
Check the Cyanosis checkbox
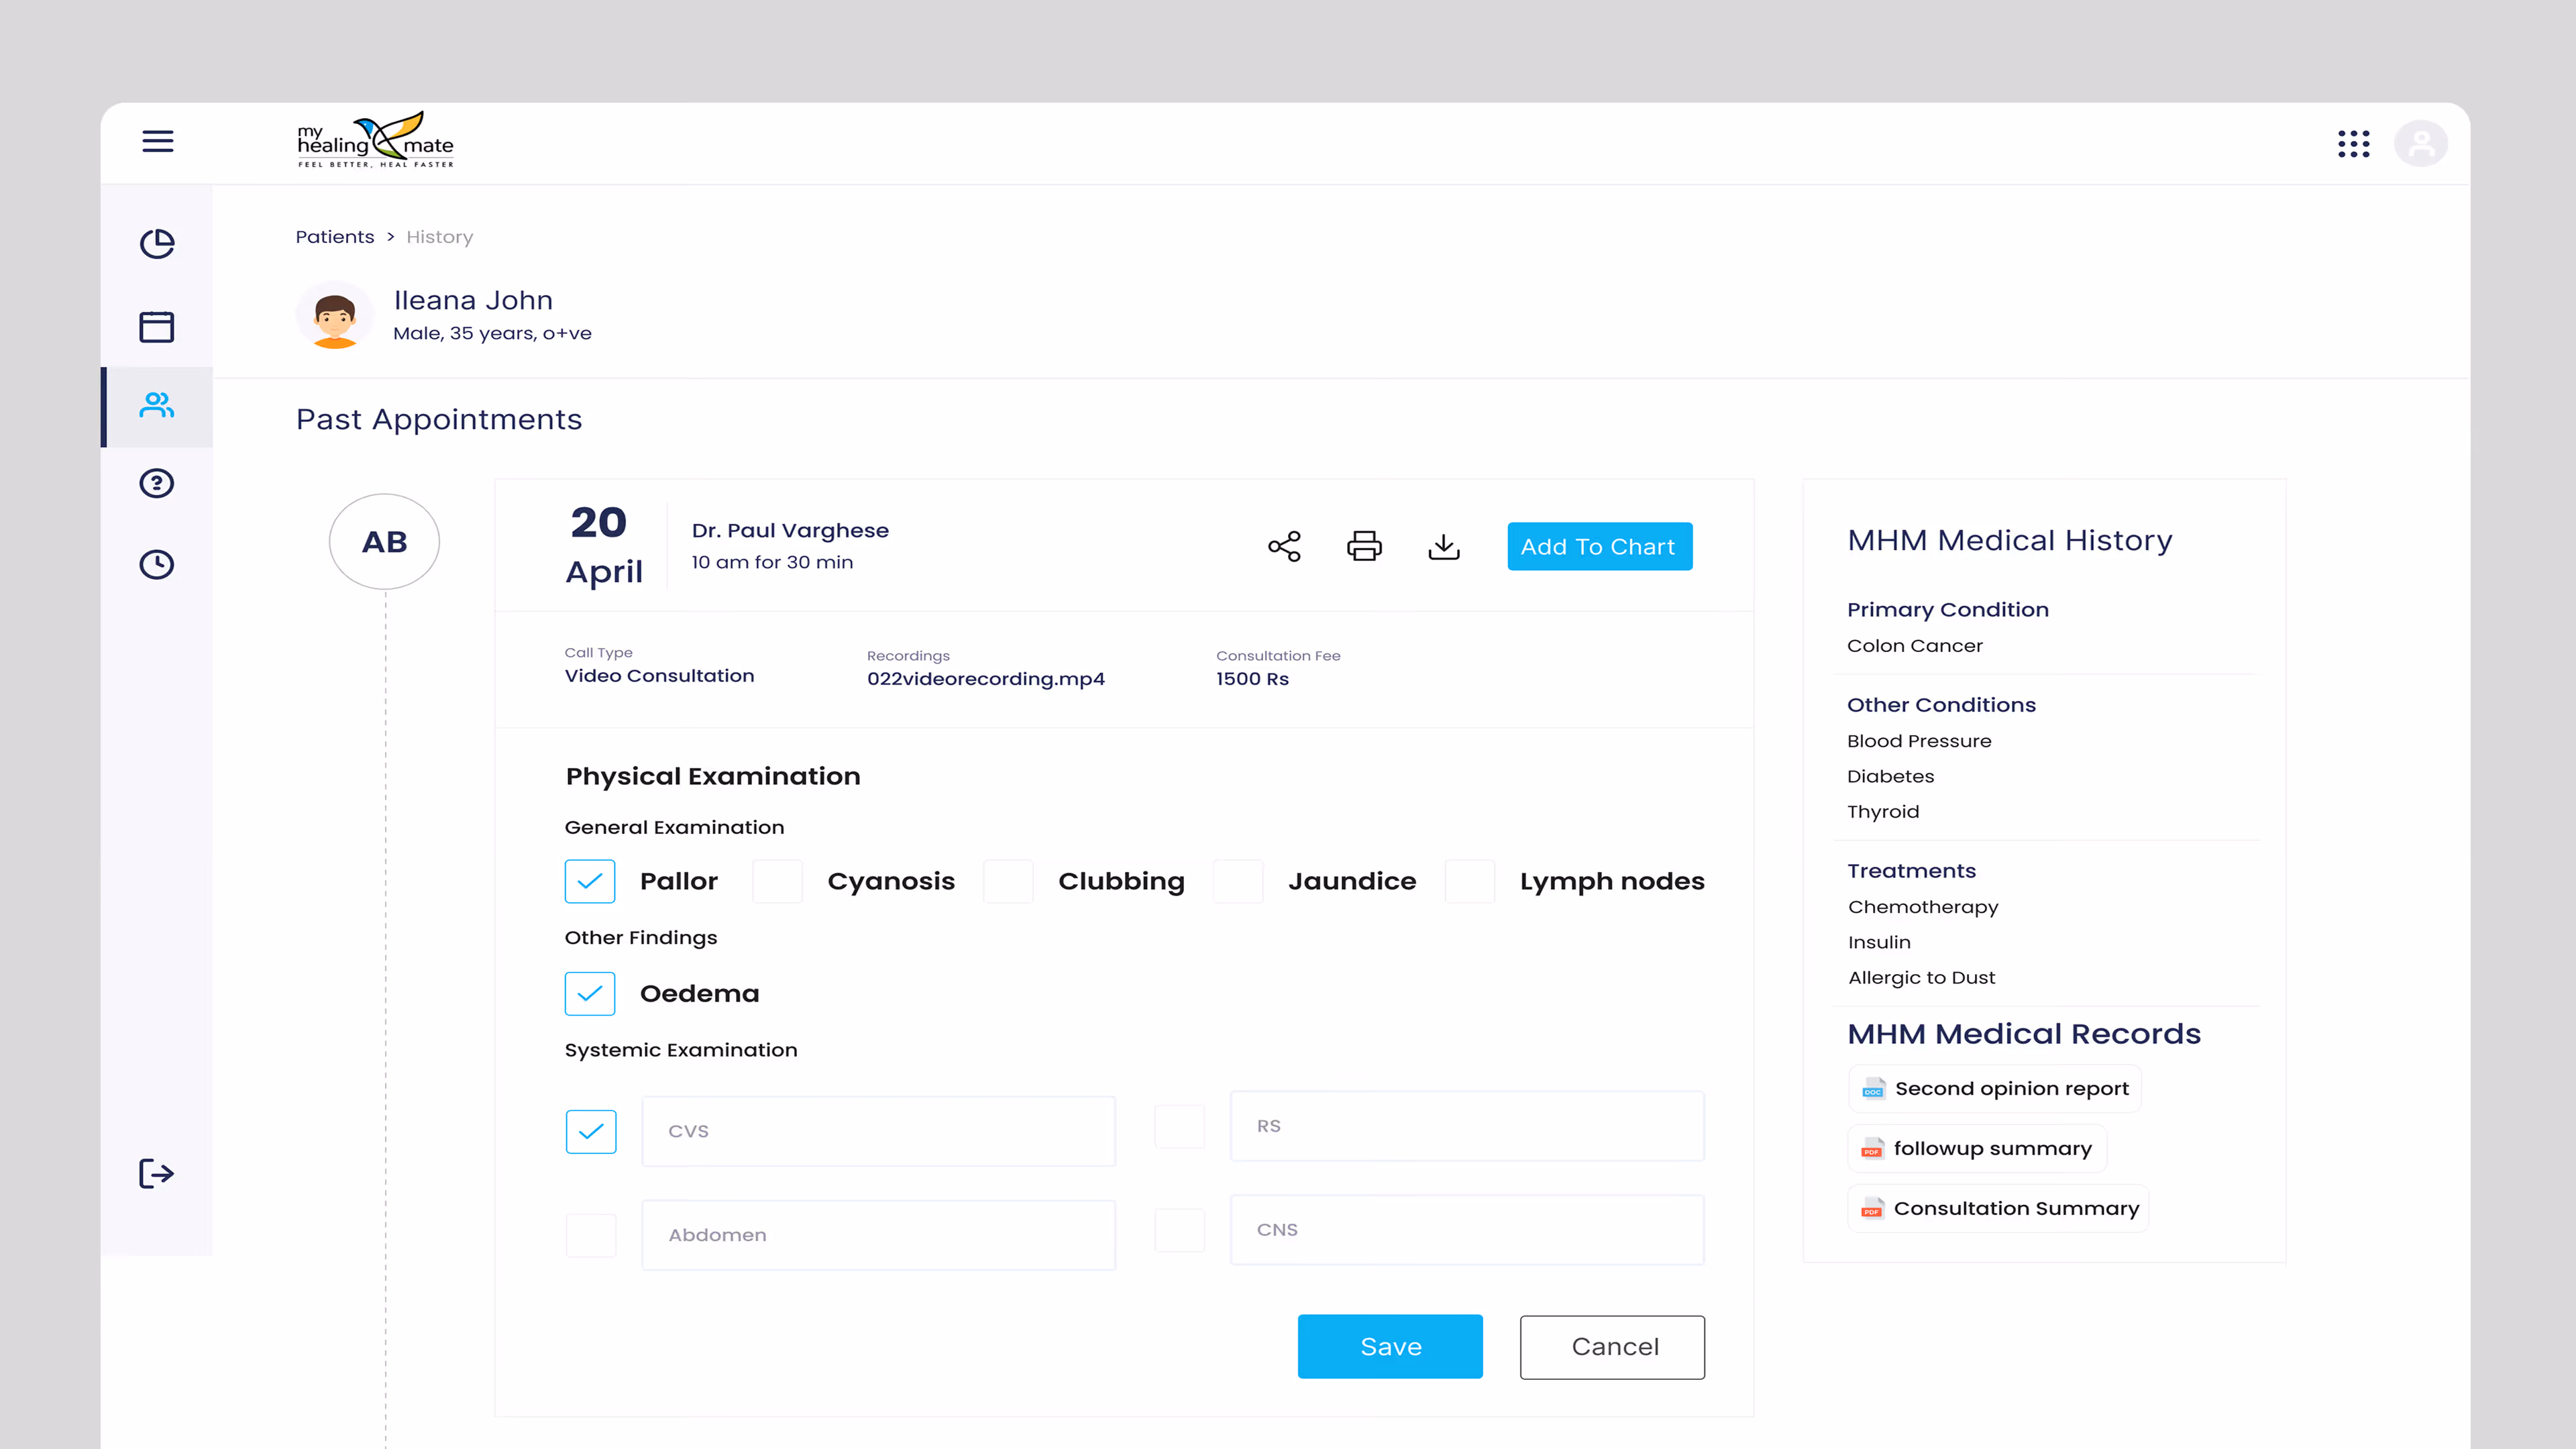pyautogui.click(x=777, y=881)
